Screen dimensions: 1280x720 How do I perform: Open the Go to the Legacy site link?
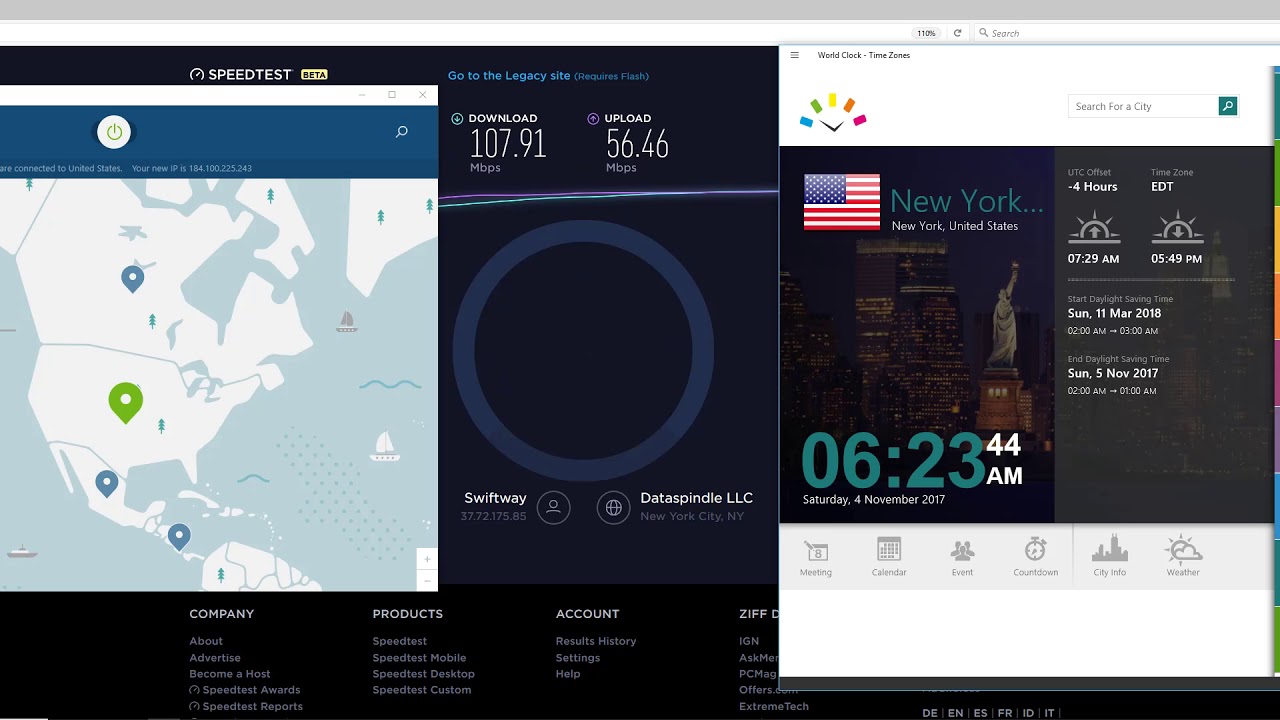548,76
